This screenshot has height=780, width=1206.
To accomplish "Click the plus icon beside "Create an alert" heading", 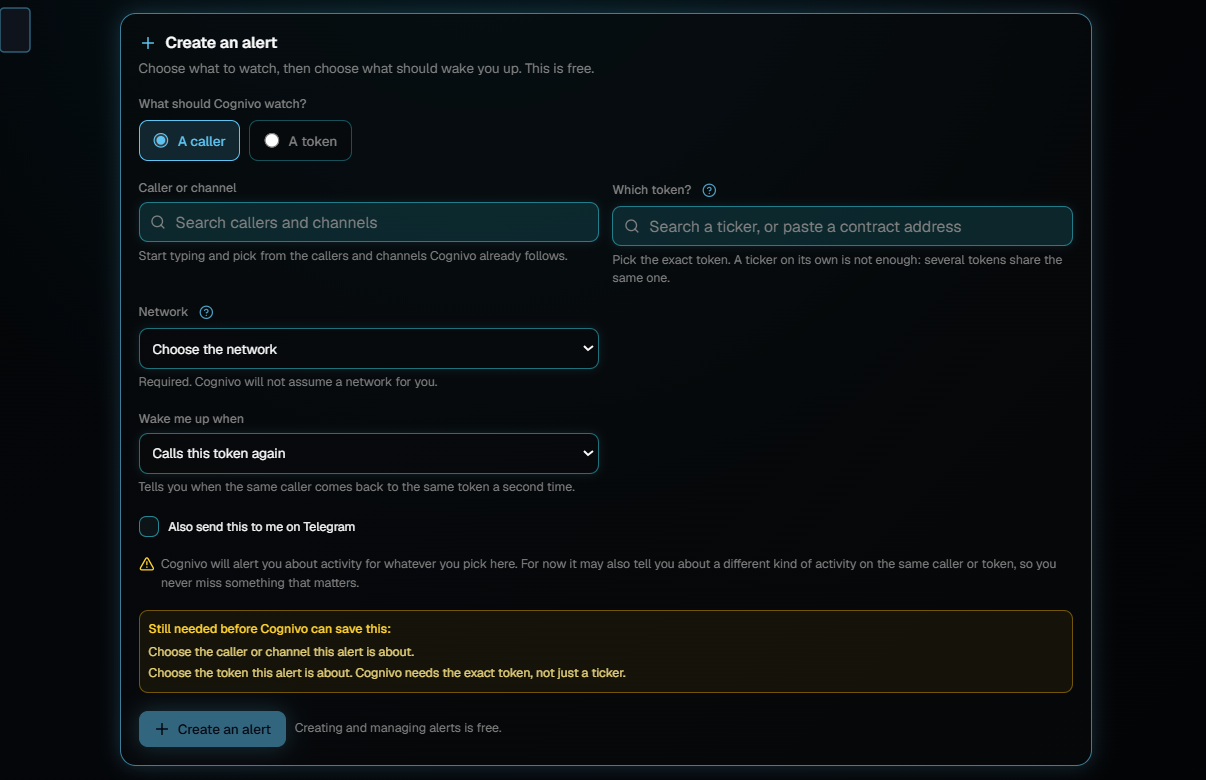I will tap(148, 43).
